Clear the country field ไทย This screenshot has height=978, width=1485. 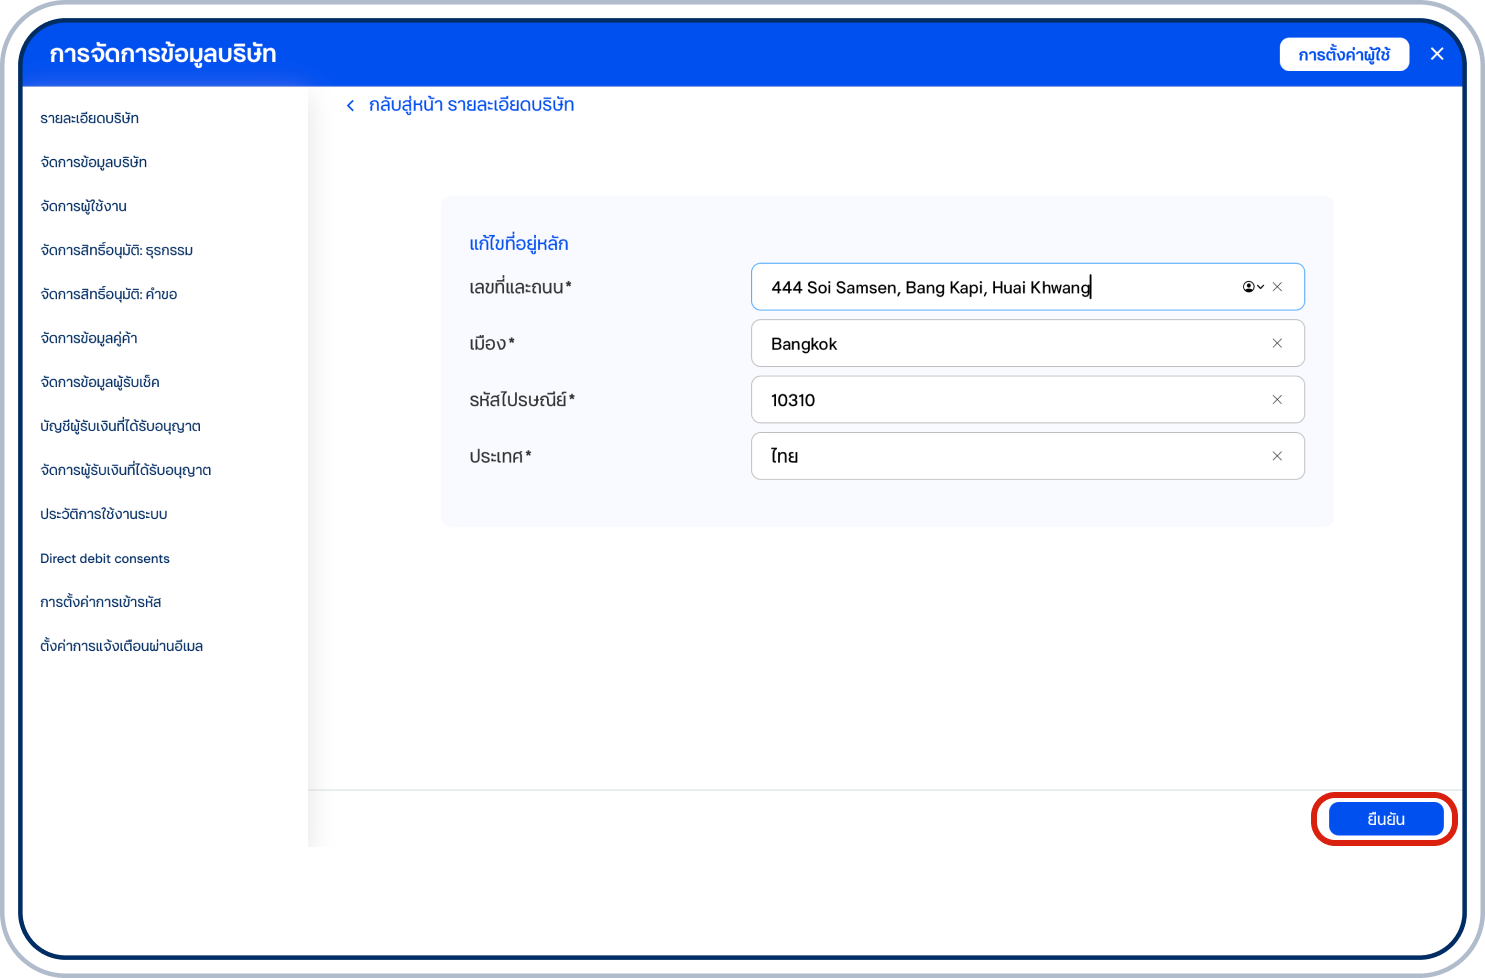pos(1277,456)
